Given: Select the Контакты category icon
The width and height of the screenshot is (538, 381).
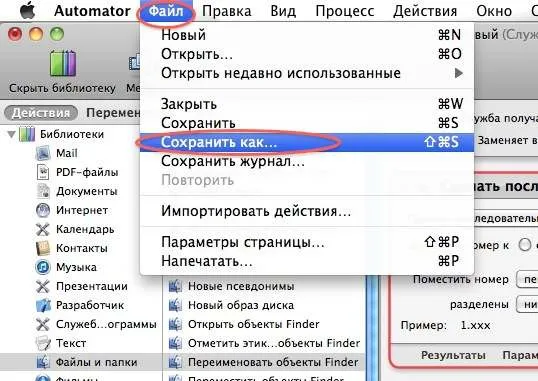Looking at the screenshot, I should (x=43, y=248).
